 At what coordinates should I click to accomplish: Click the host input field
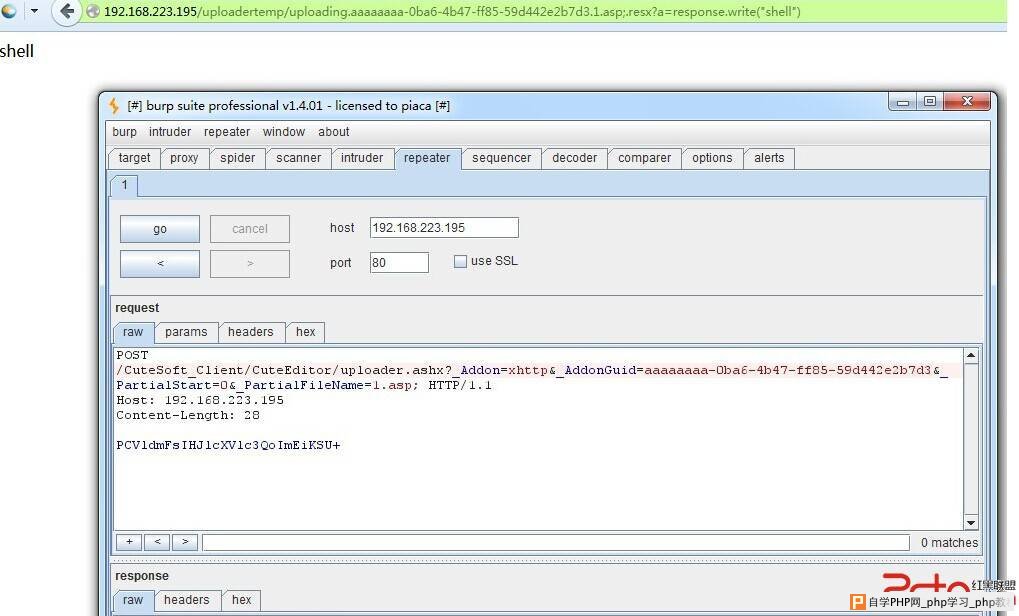pos(444,227)
